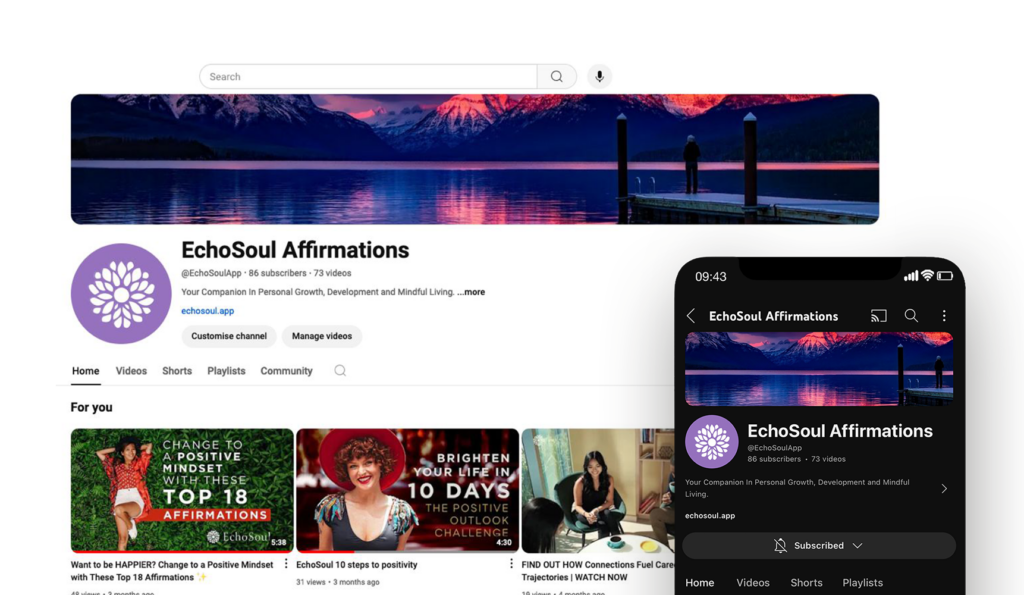Expand channel description with ...more
This screenshot has height=595, width=1024.
pyautogui.click(x=471, y=292)
